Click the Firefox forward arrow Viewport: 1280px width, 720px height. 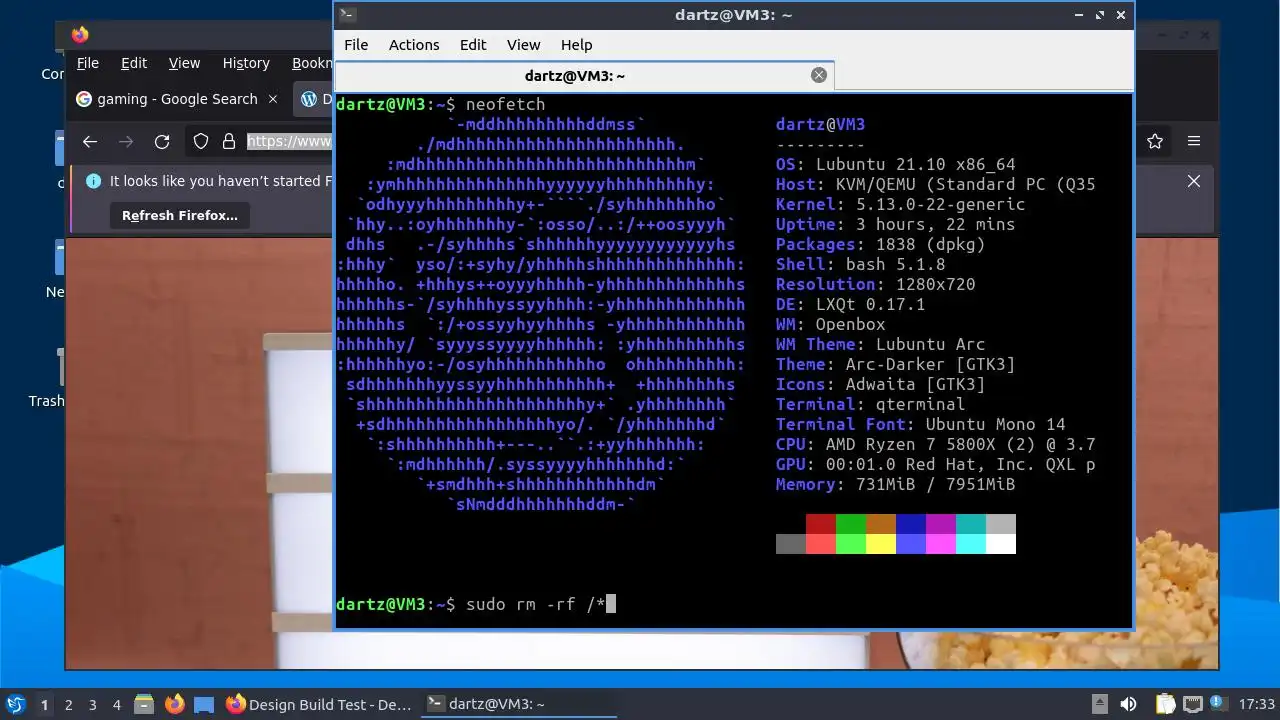tap(126, 142)
